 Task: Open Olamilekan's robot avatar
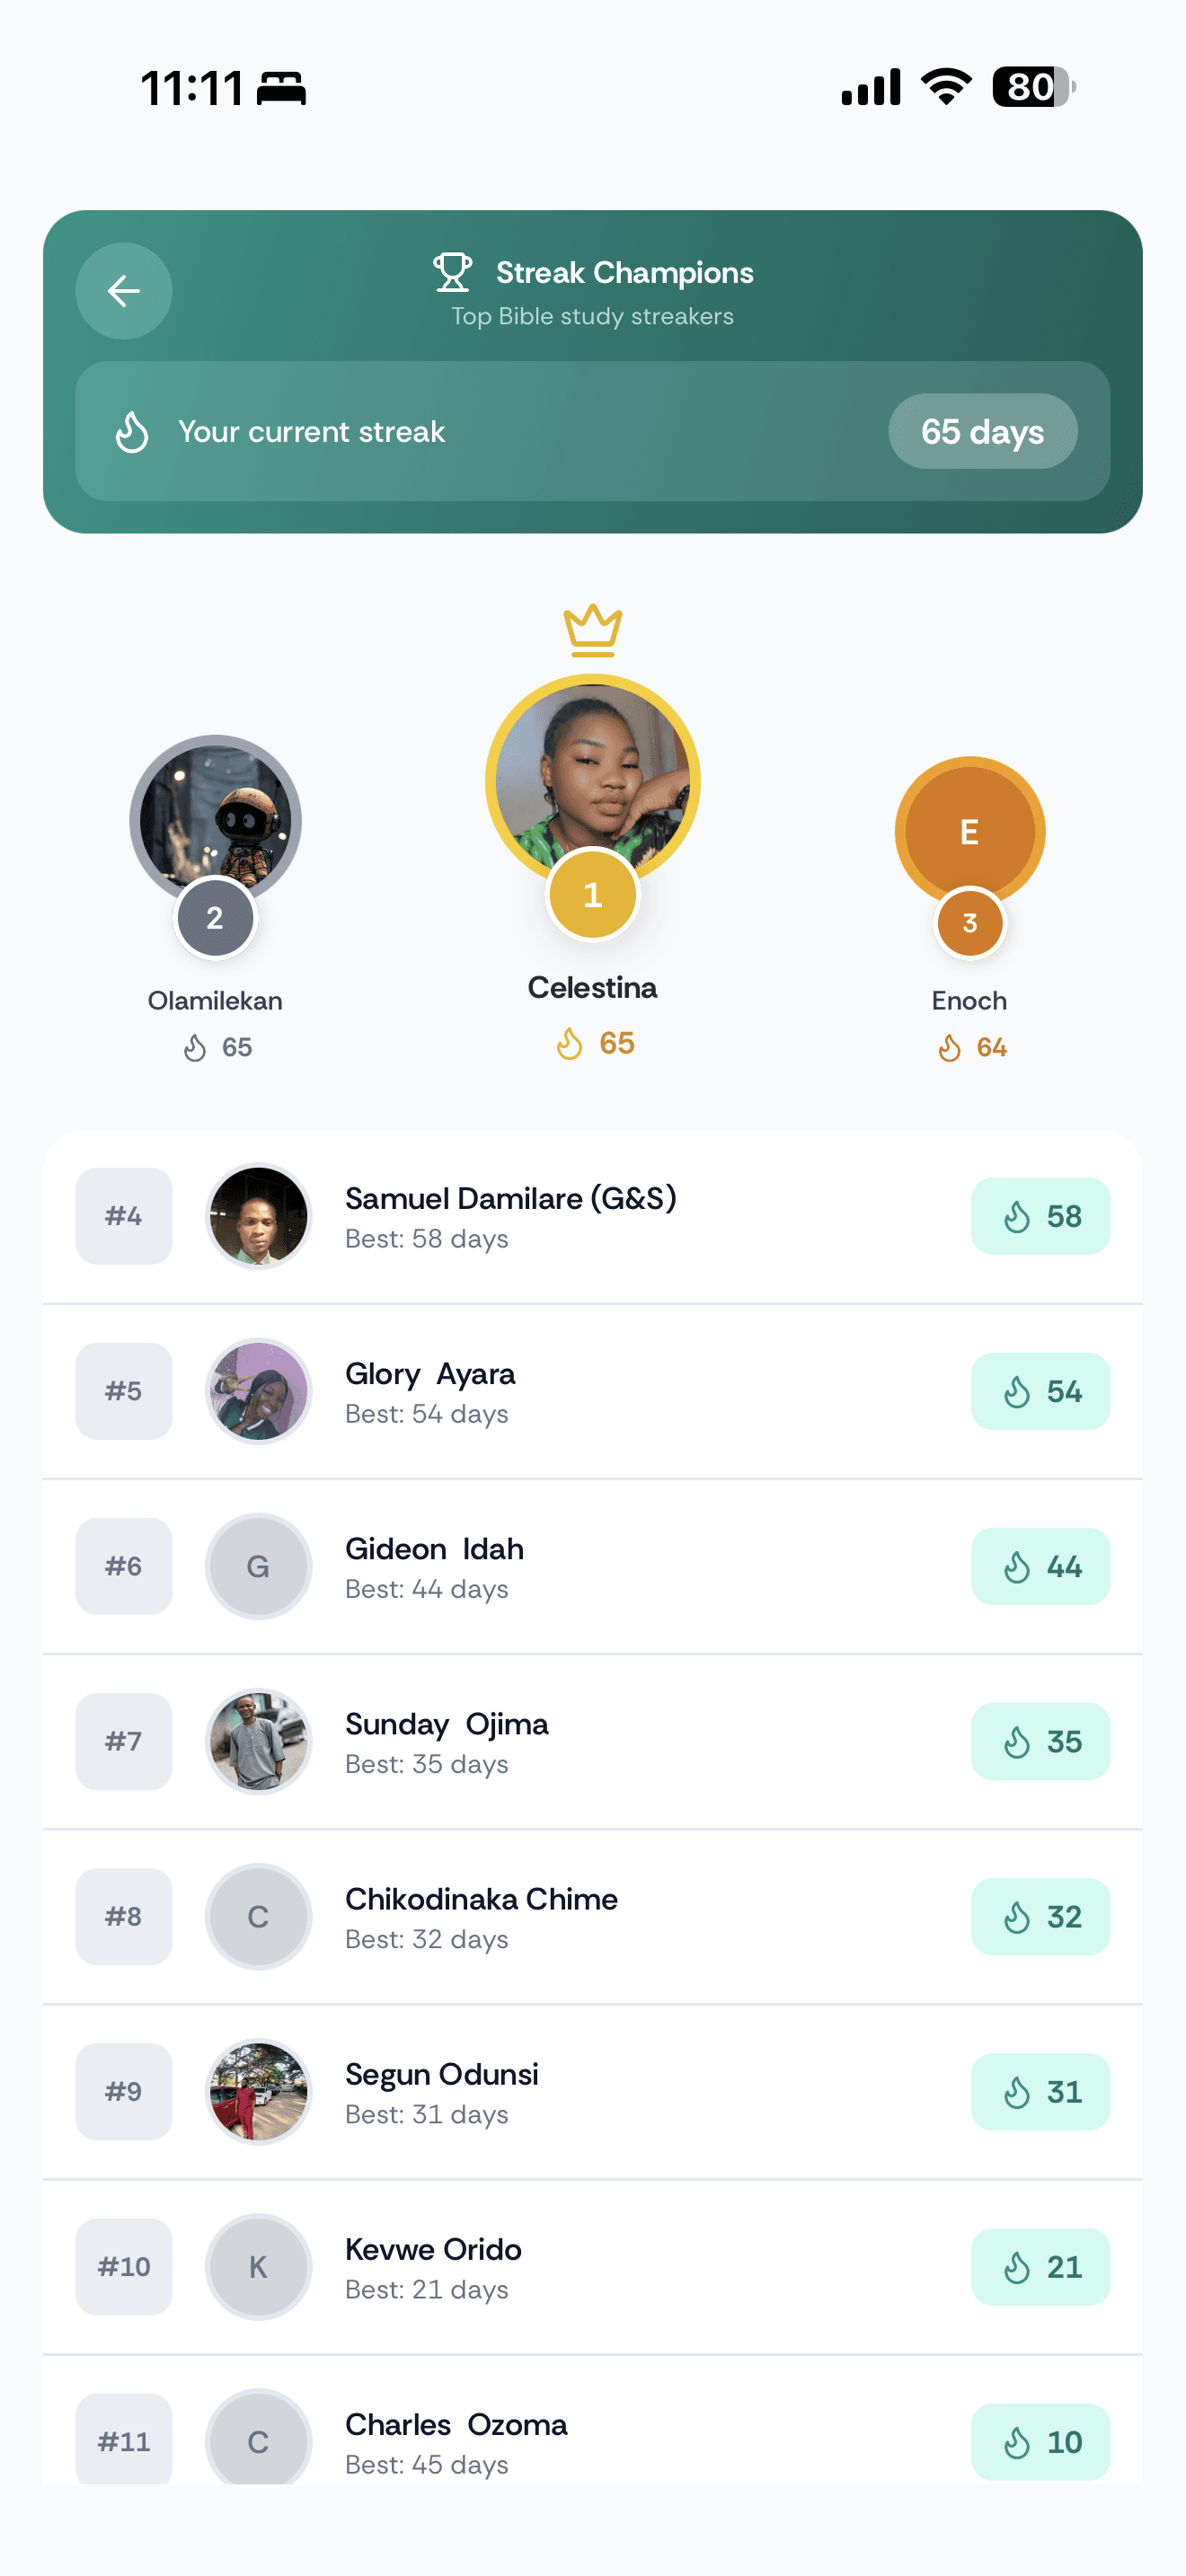click(x=215, y=816)
